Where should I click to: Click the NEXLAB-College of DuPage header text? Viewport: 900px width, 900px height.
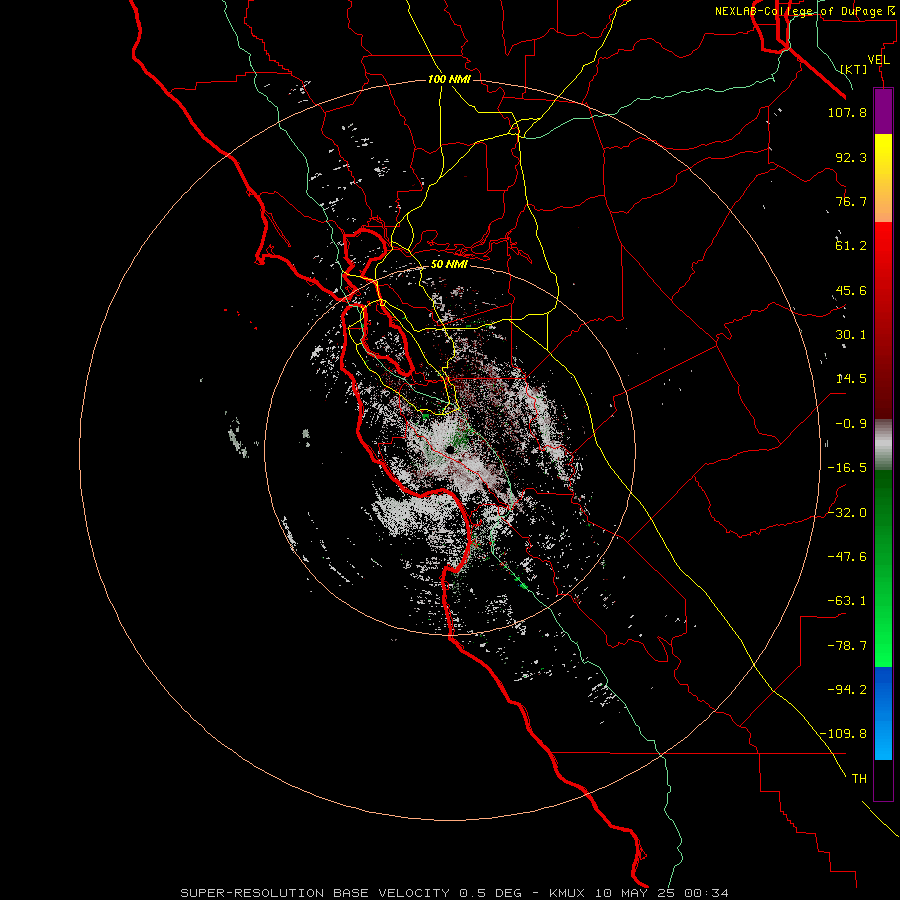coord(804,11)
